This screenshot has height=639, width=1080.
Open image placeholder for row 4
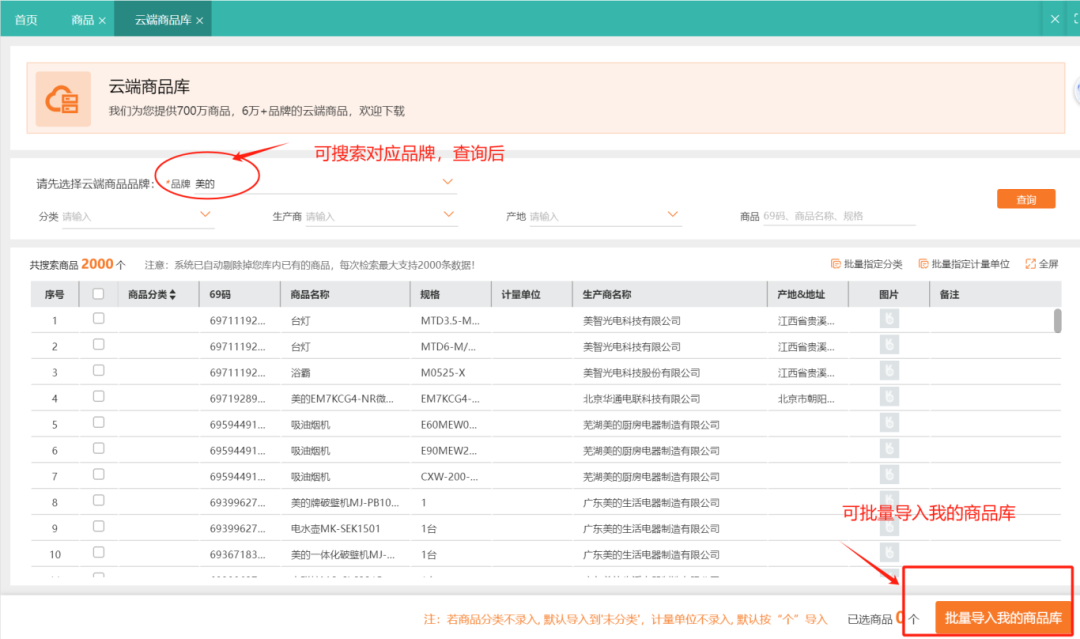click(x=889, y=397)
